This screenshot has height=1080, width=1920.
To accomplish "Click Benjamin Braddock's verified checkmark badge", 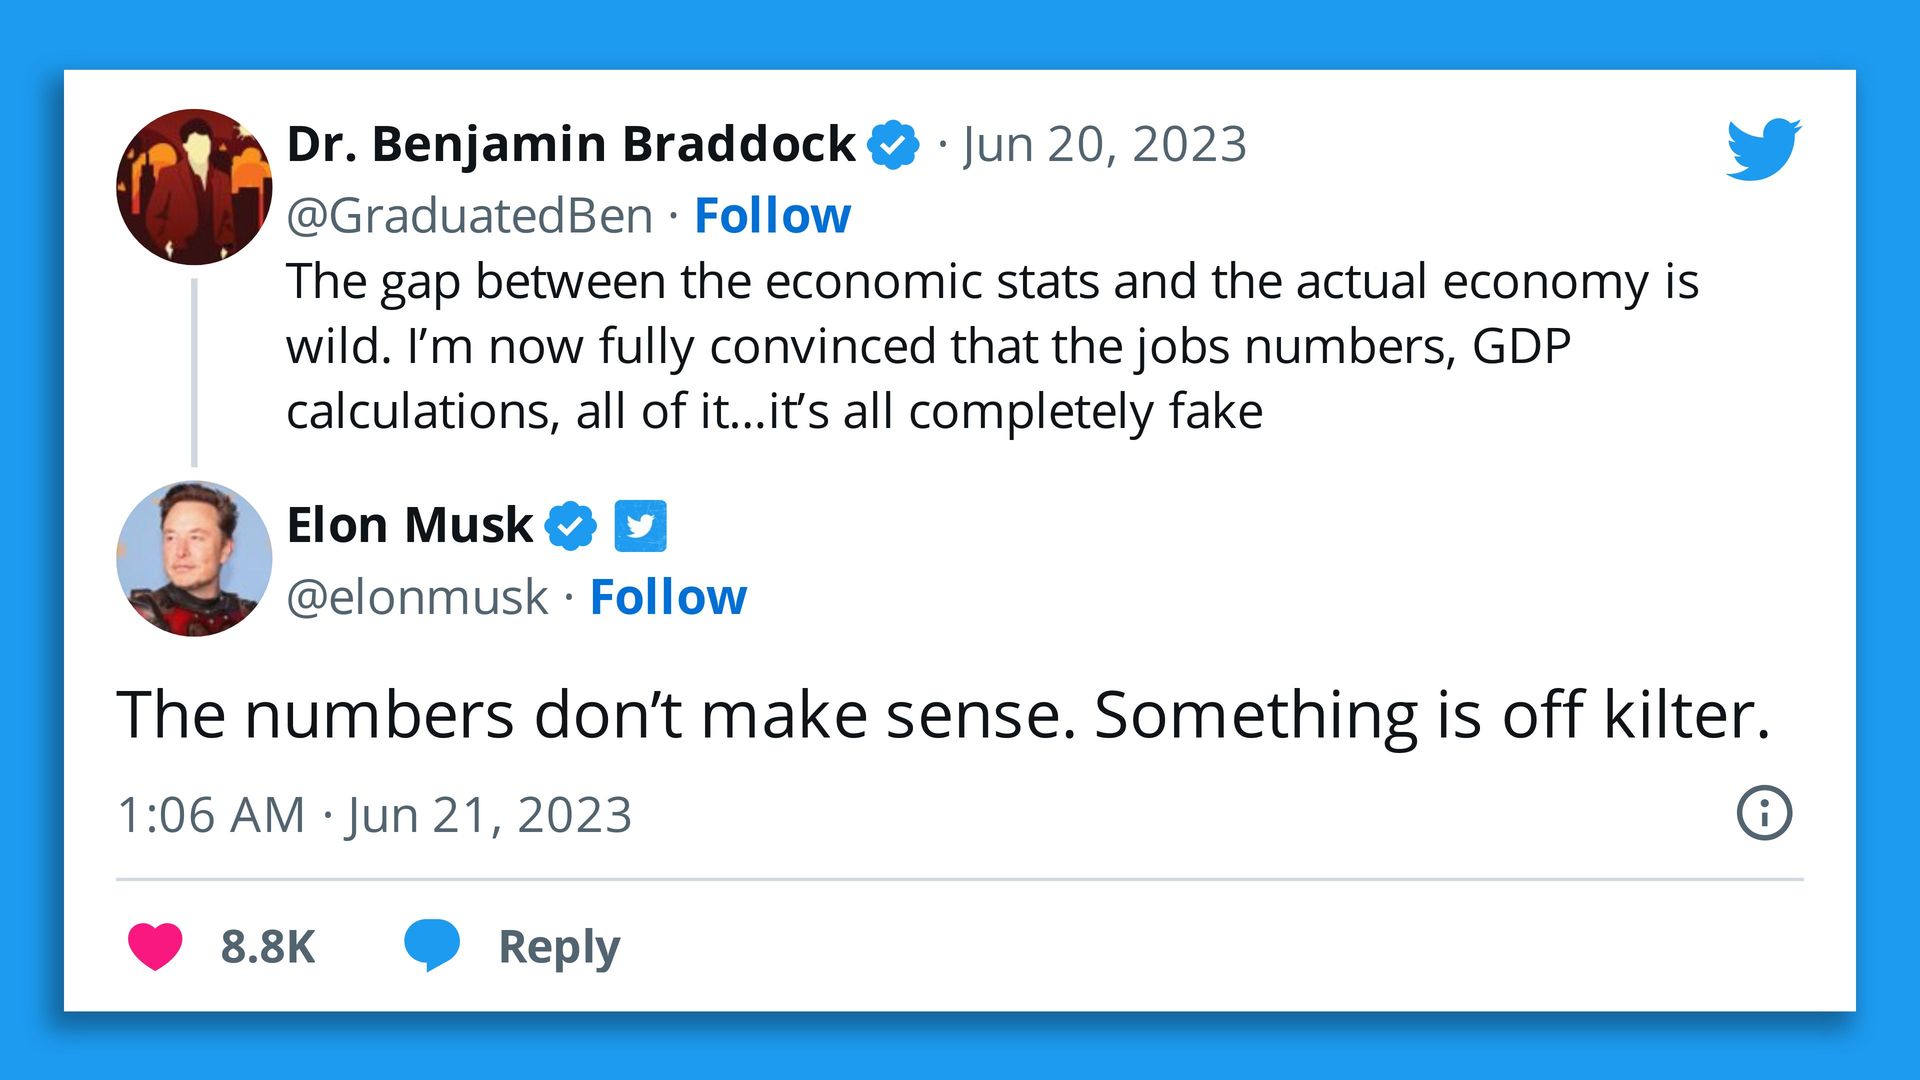I will tap(893, 144).
